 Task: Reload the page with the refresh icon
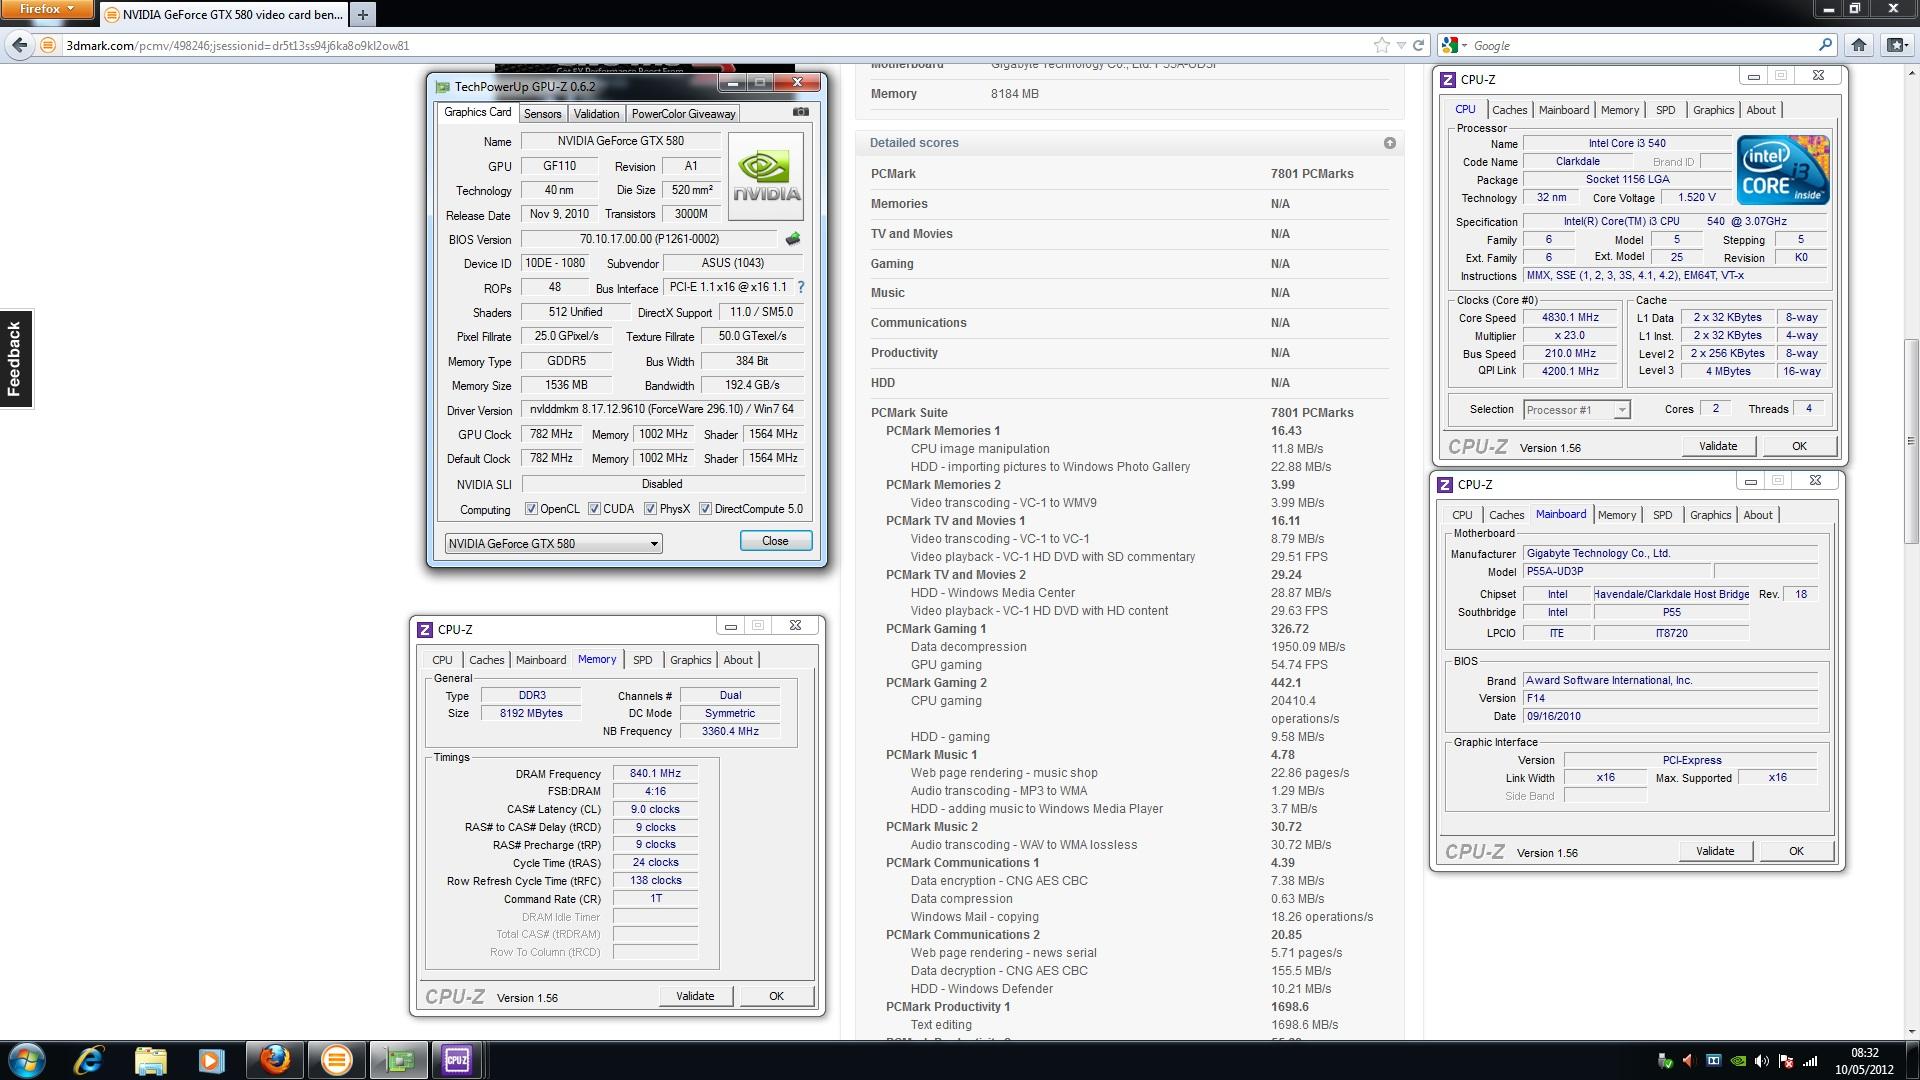1418,45
